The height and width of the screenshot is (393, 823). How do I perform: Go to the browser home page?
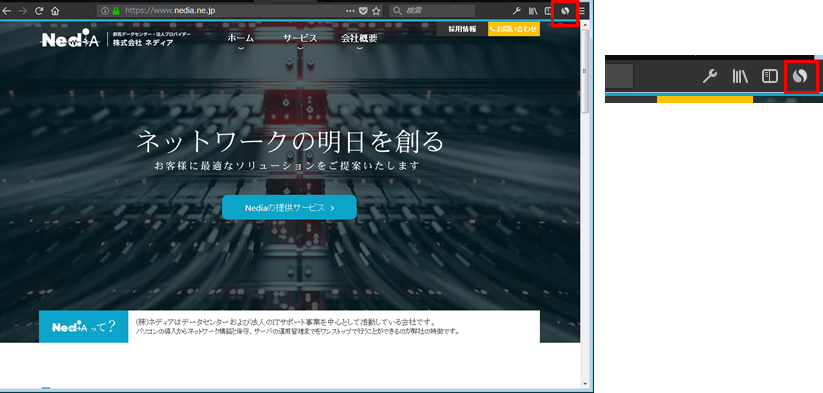point(55,10)
